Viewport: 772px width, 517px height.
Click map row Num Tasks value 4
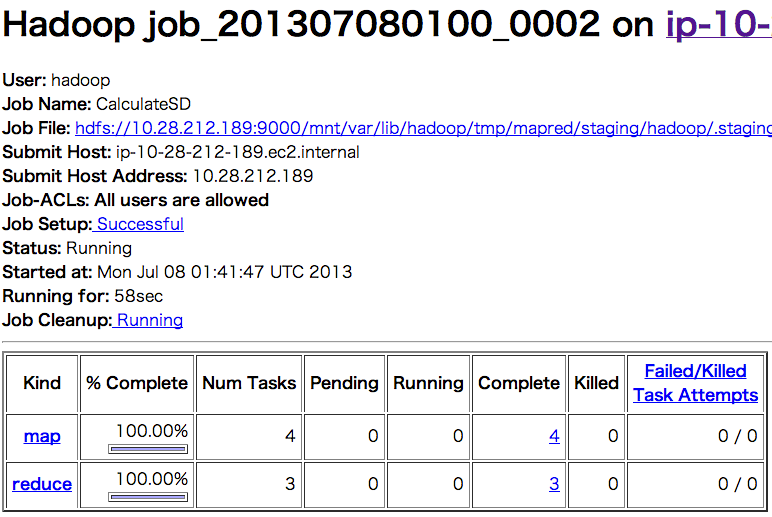tap(290, 436)
